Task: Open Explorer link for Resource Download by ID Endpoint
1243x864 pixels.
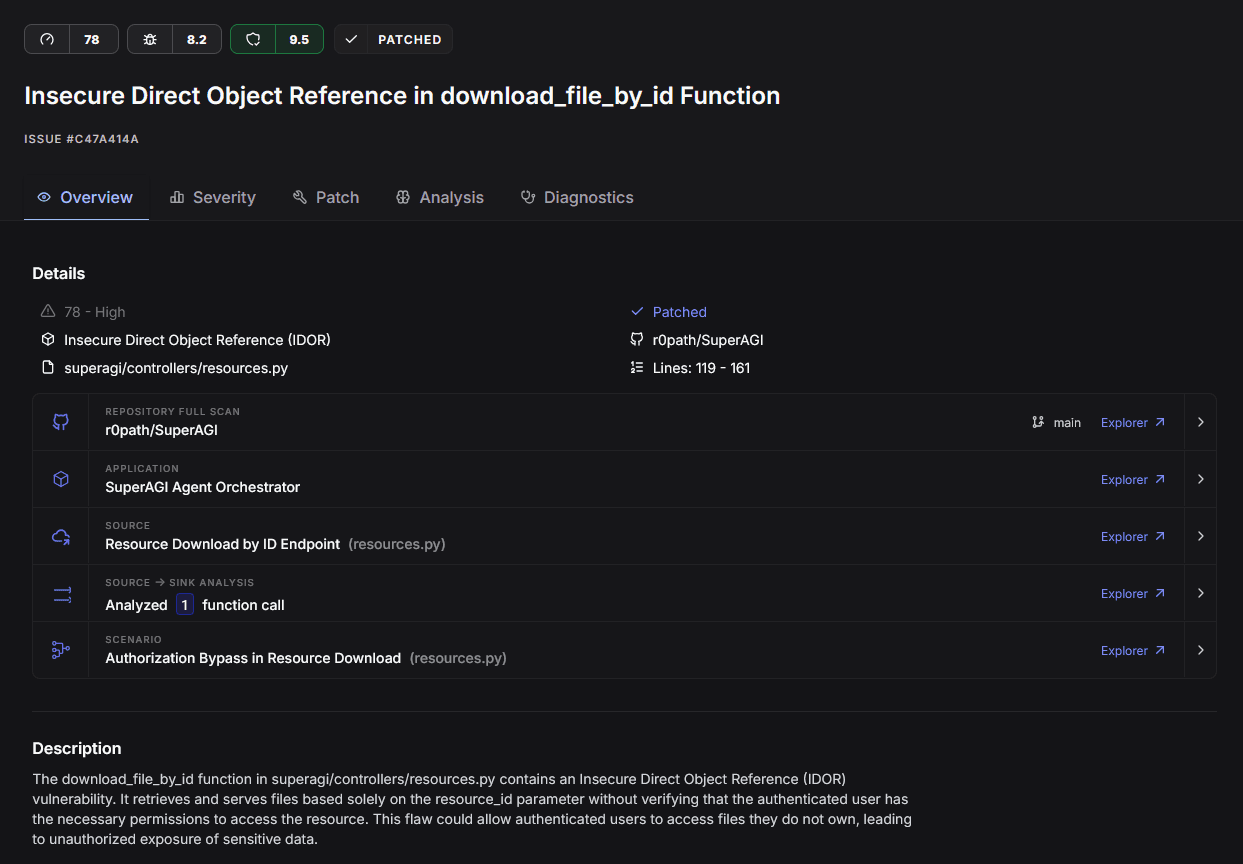Action: tap(1132, 537)
